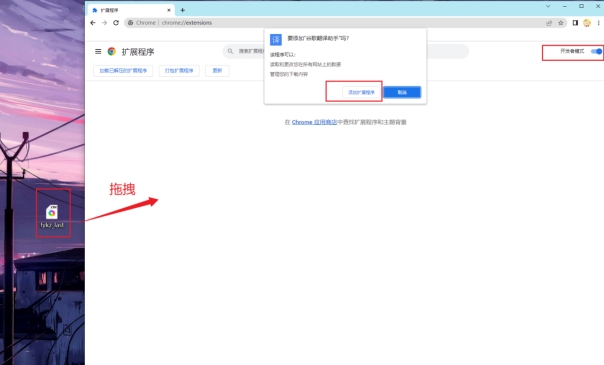The image size is (604, 365).
Task: Reload the chrome://extensions page
Action: (x=116, y=23)
